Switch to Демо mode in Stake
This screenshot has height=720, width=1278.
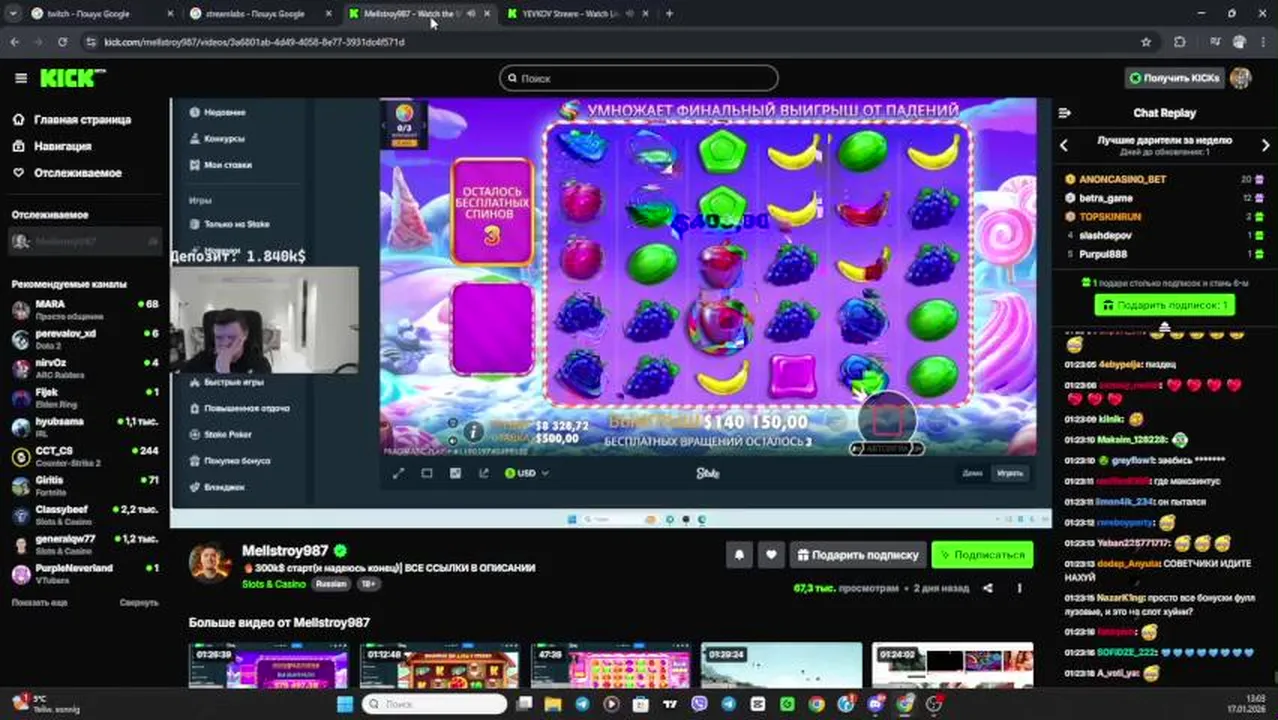(x=972, y=473)
